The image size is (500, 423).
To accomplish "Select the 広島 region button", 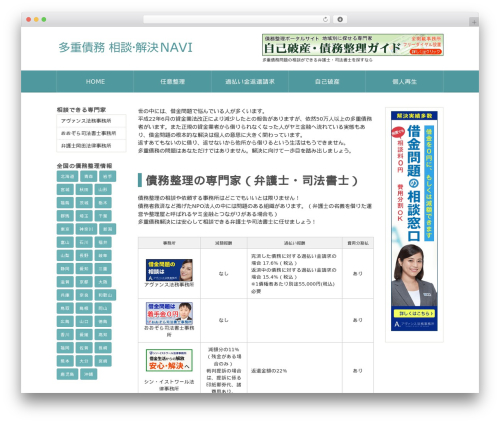I will point(65,321).
